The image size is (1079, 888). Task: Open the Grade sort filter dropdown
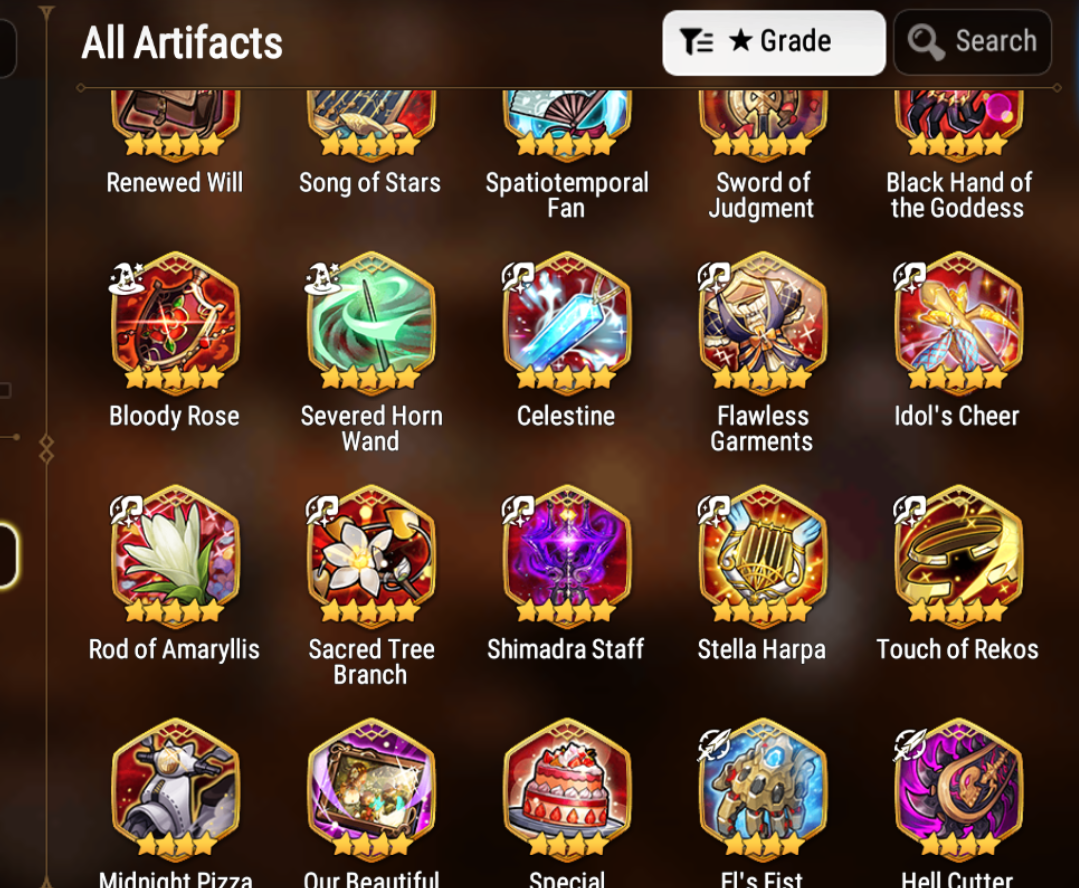coord(773,42)
